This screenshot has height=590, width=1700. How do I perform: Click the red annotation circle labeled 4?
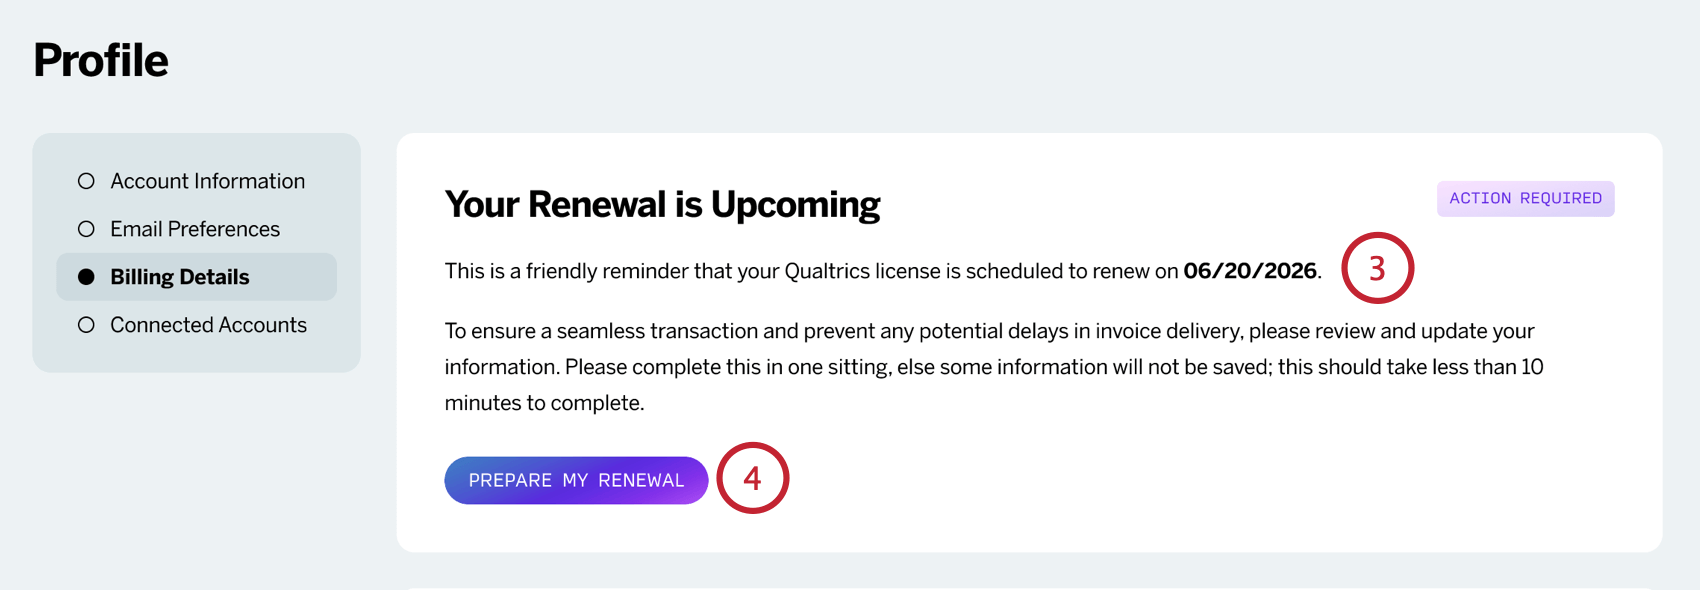pos(755,479)
